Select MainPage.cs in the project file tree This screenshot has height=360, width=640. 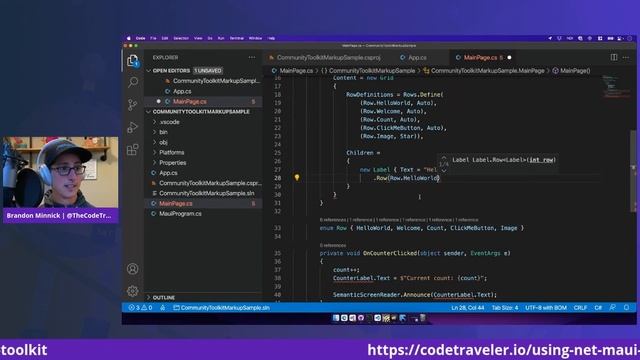(x=203, y=204)
